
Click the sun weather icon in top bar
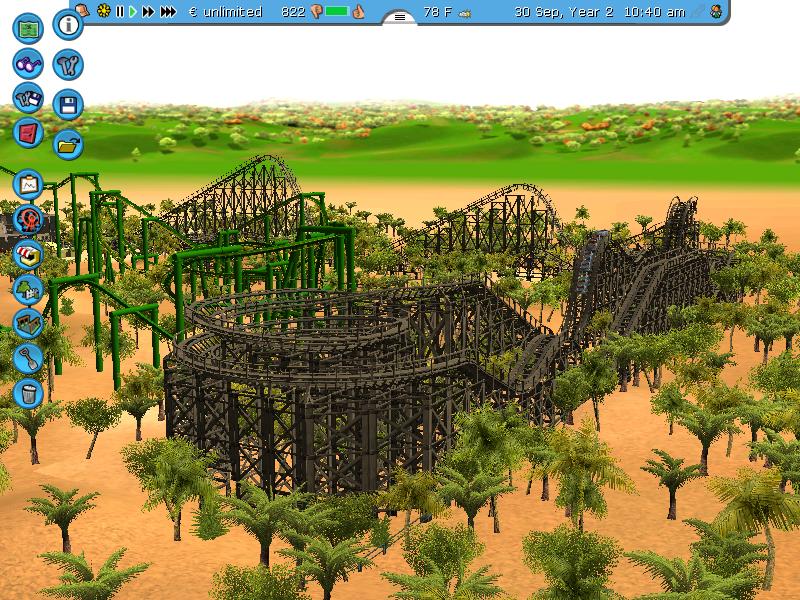pyautogui.click(x=104, y=11)
